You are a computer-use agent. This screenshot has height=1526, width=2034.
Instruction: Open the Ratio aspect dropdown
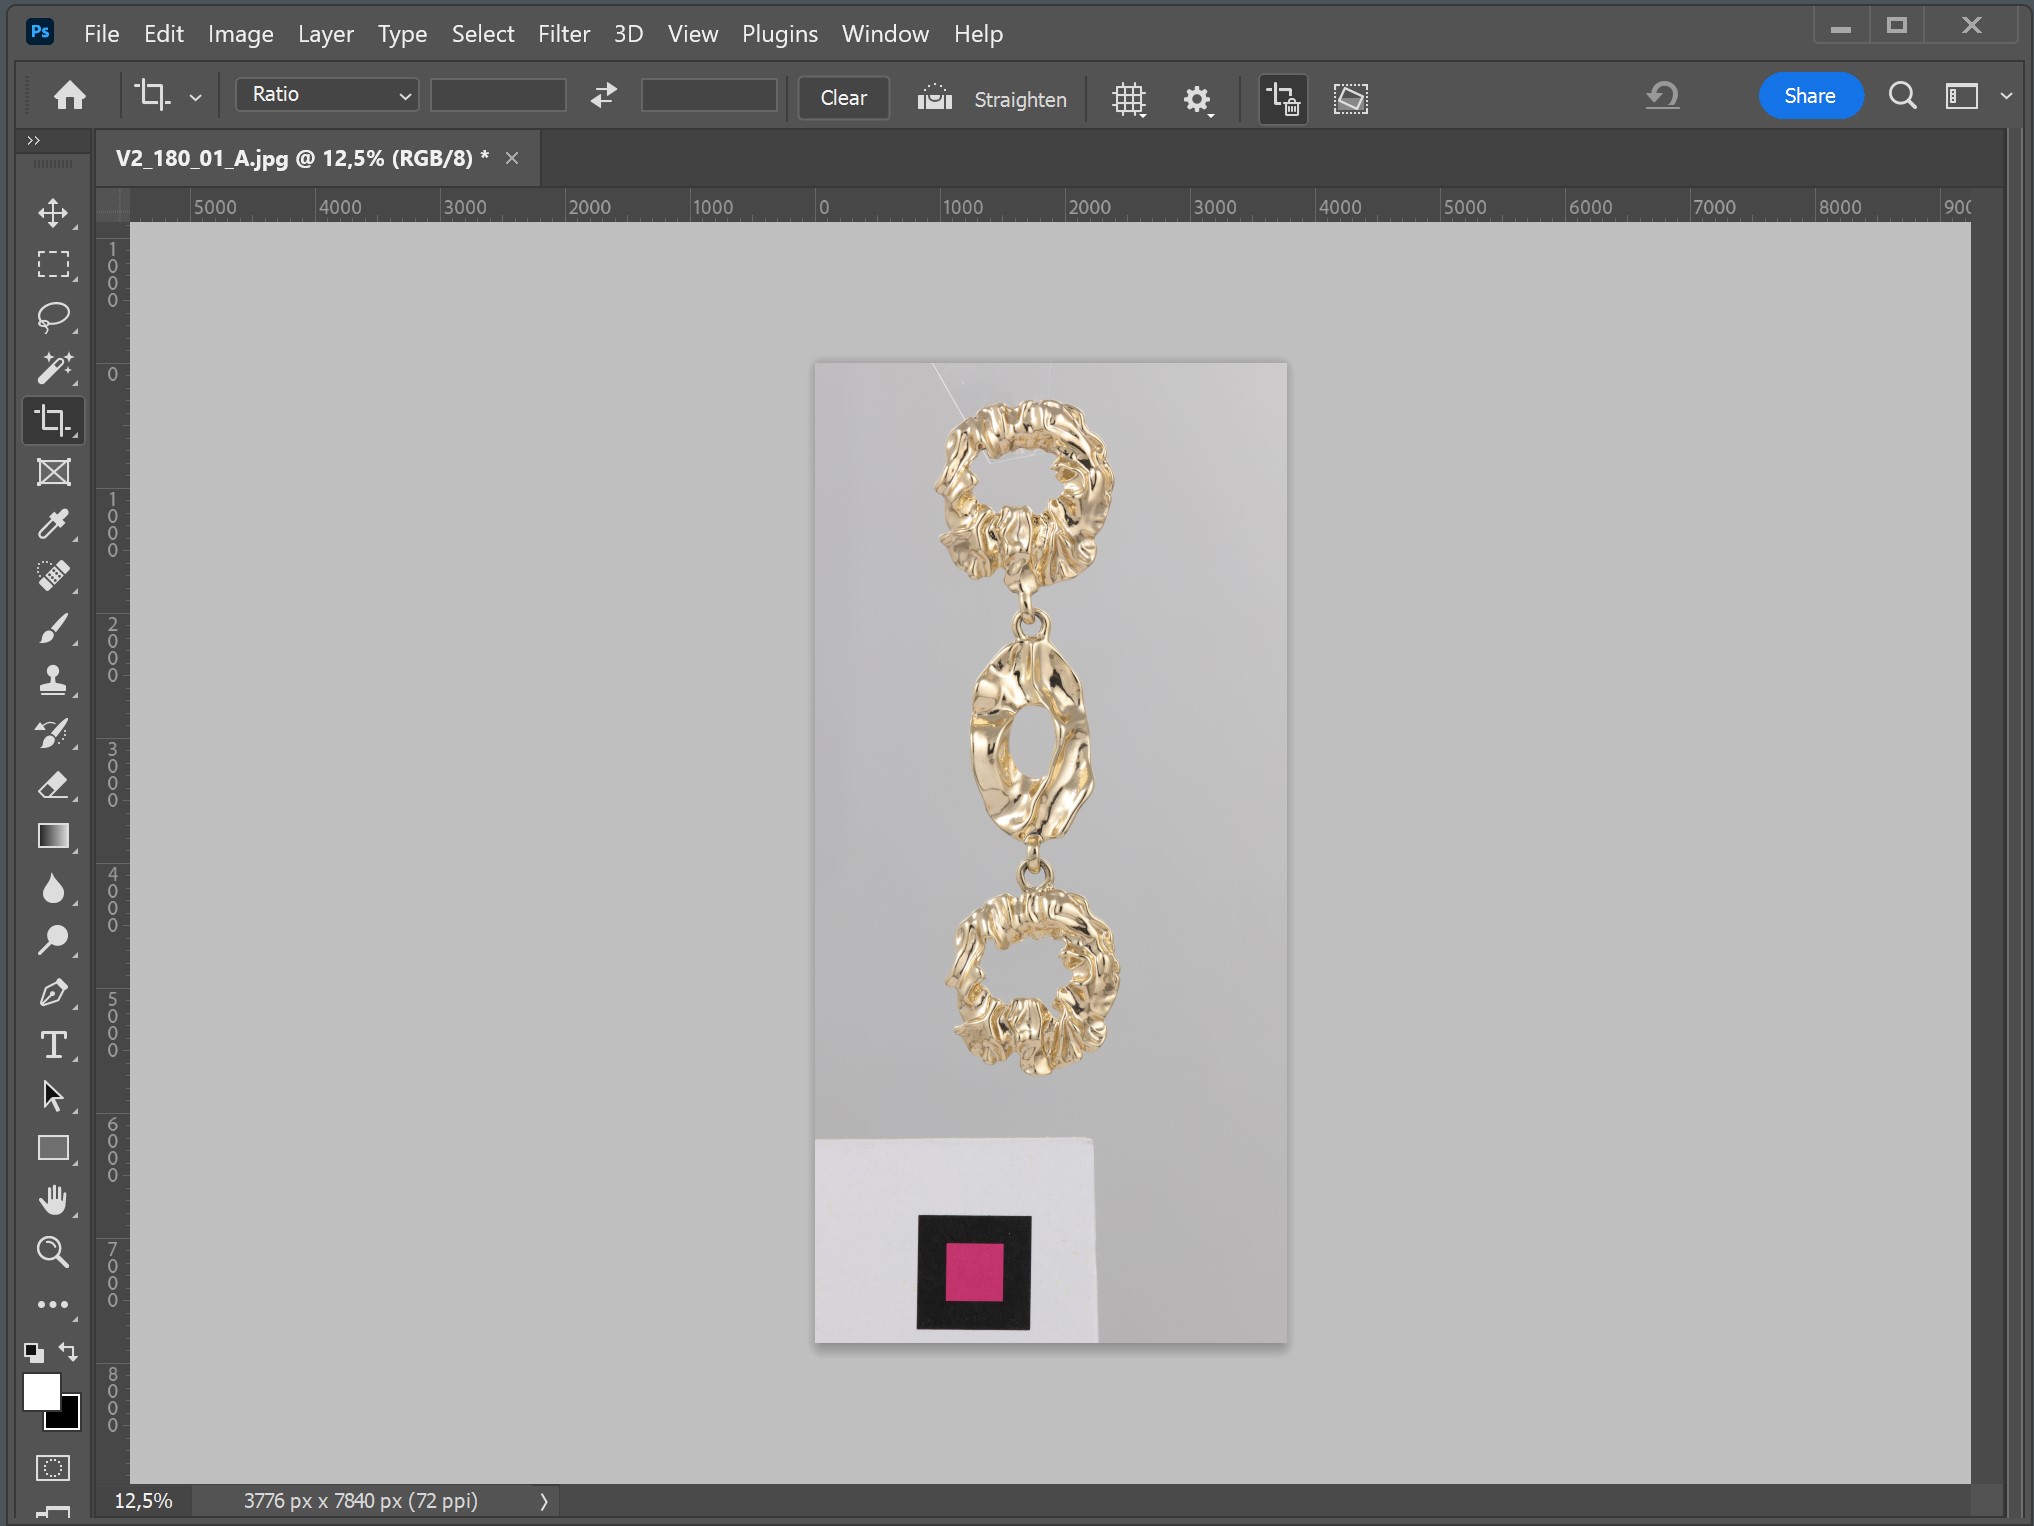(x=326, y=94)
